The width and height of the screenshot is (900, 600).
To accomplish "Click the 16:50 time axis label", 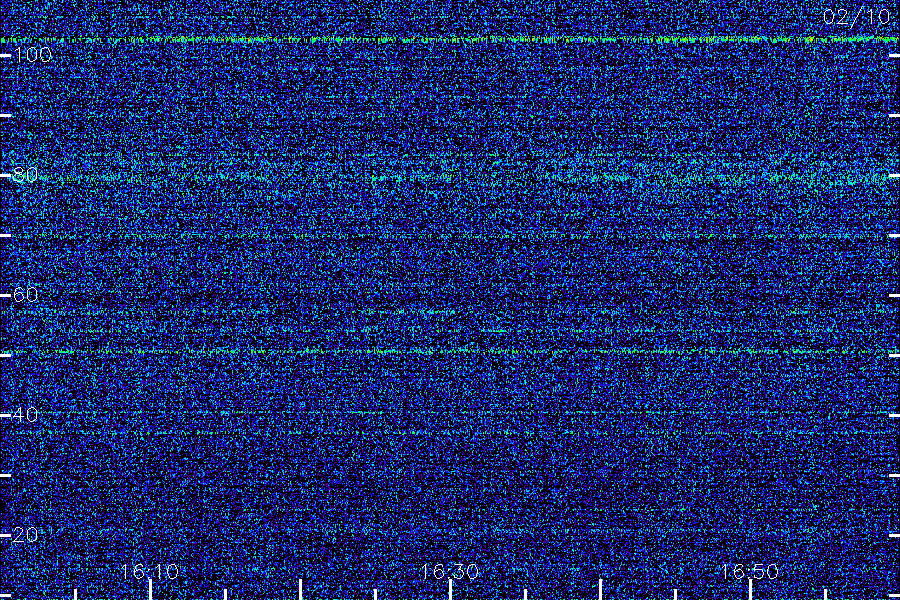I will (x=750, y=571).
